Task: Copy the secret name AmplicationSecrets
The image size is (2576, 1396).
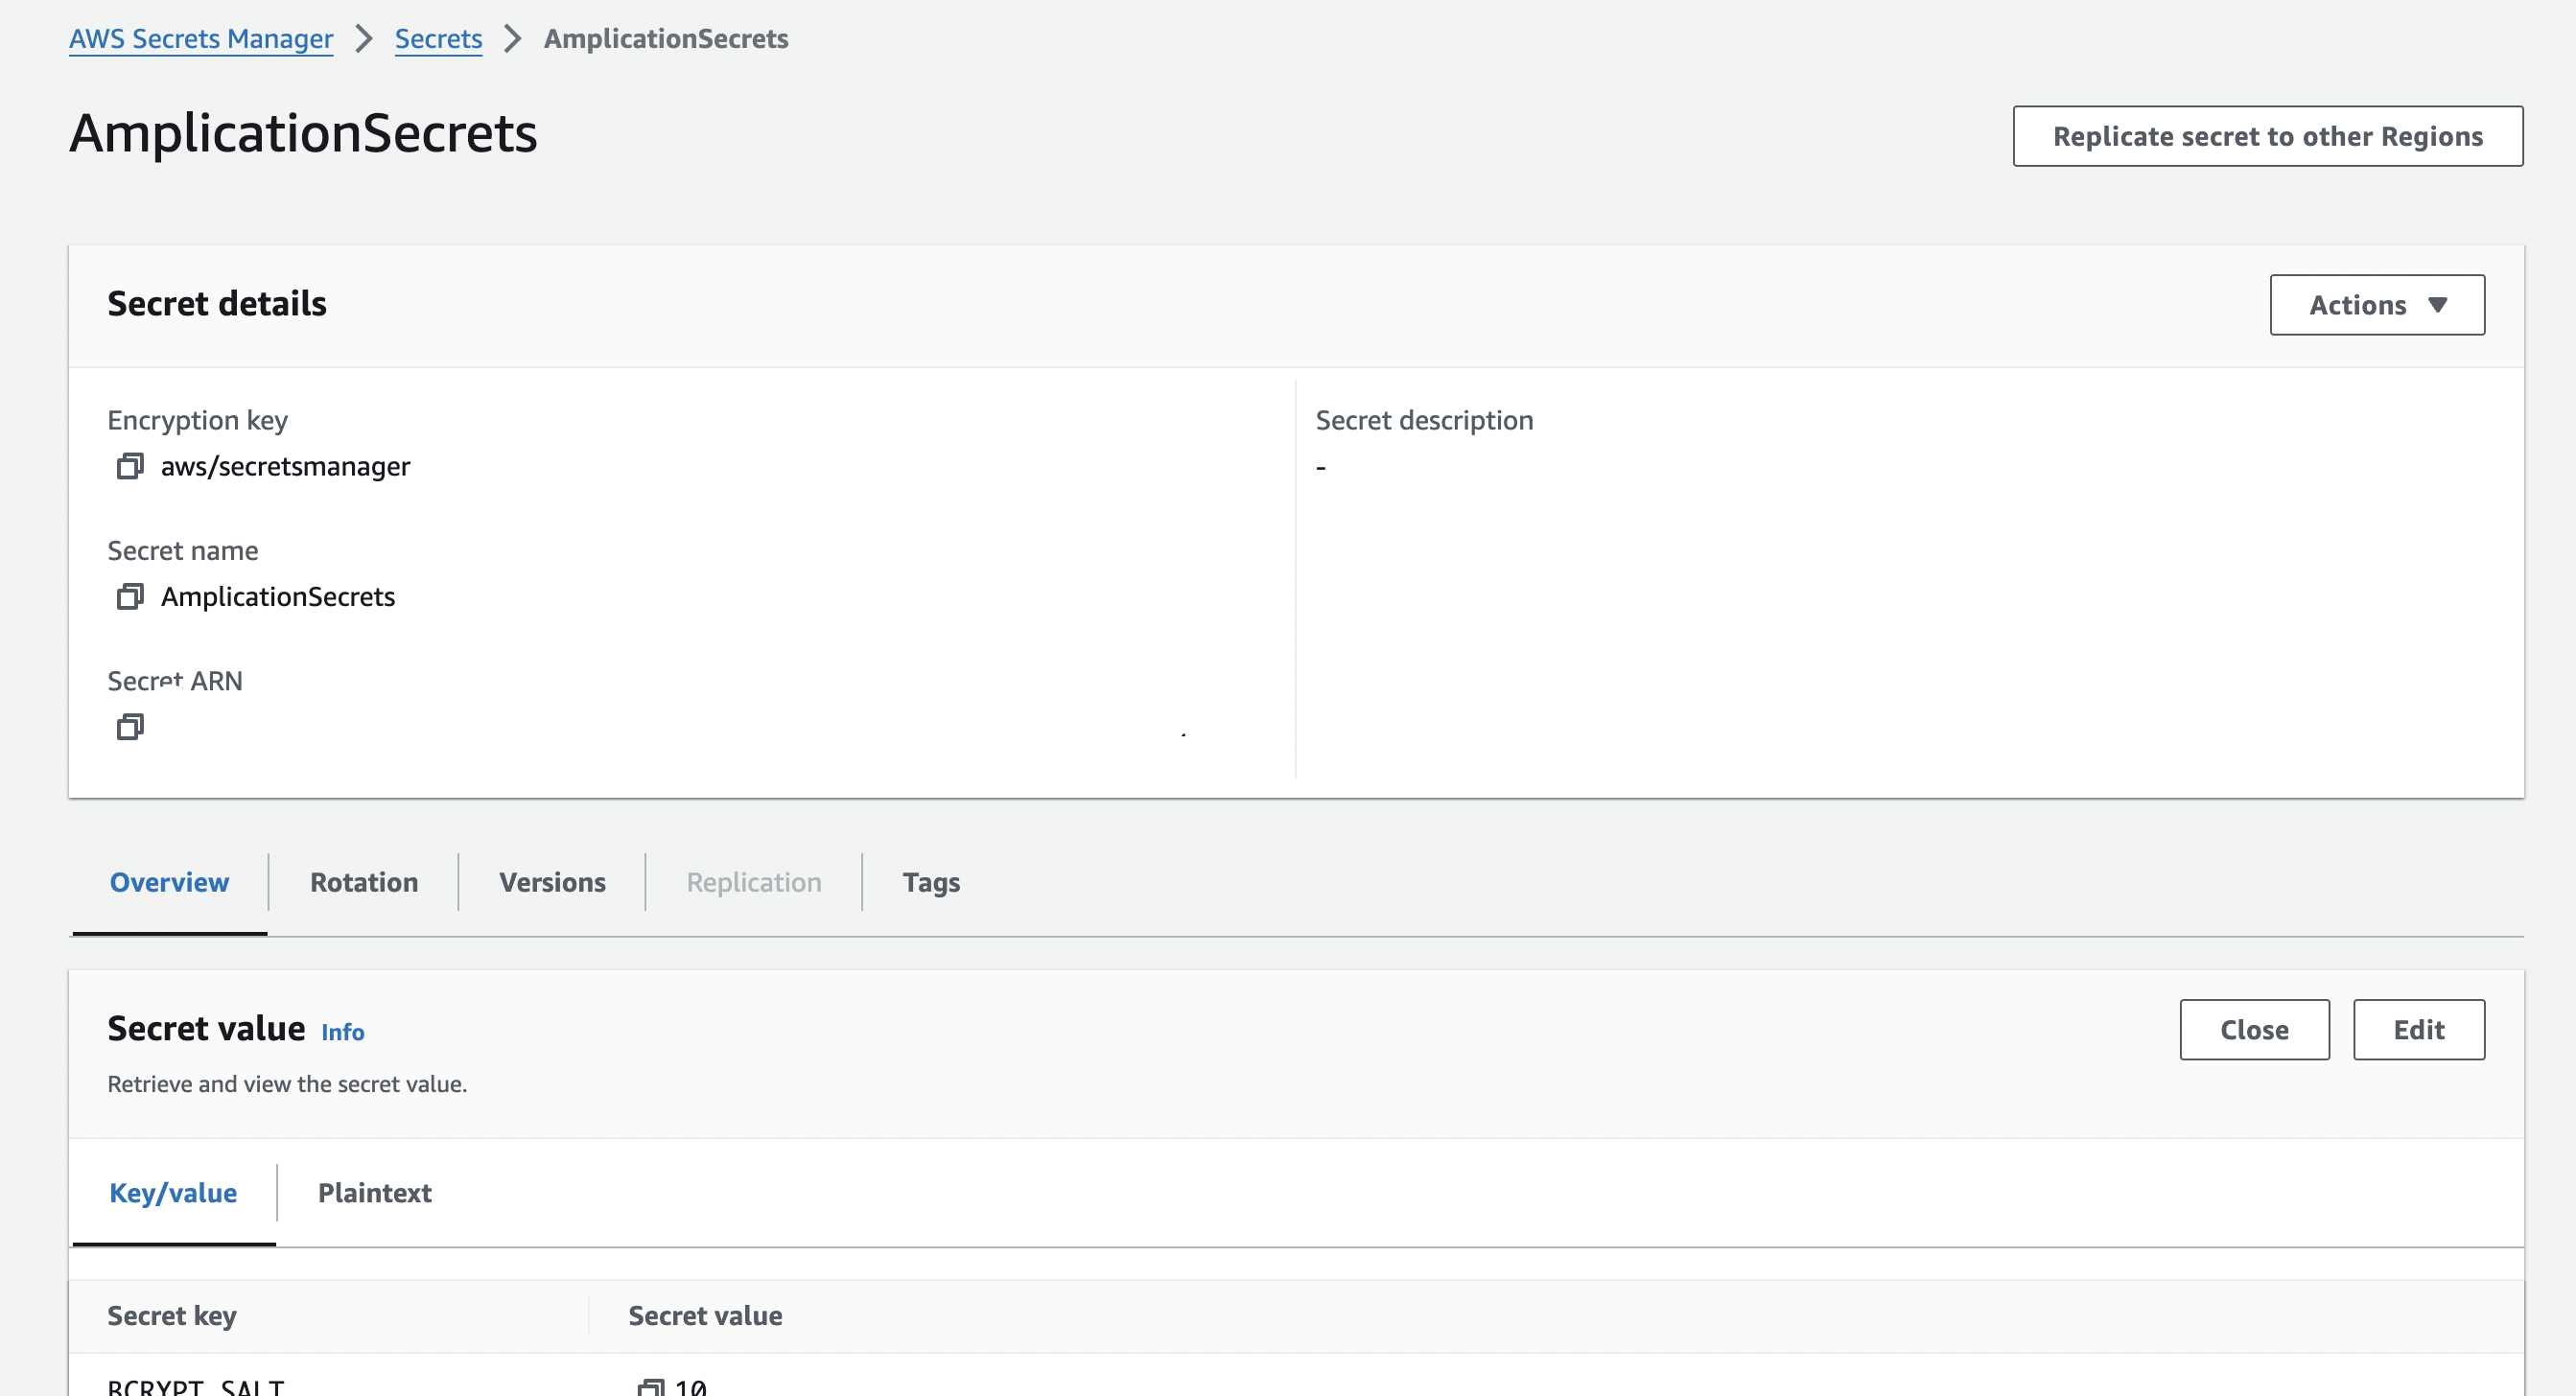Action: pos(130,597)
